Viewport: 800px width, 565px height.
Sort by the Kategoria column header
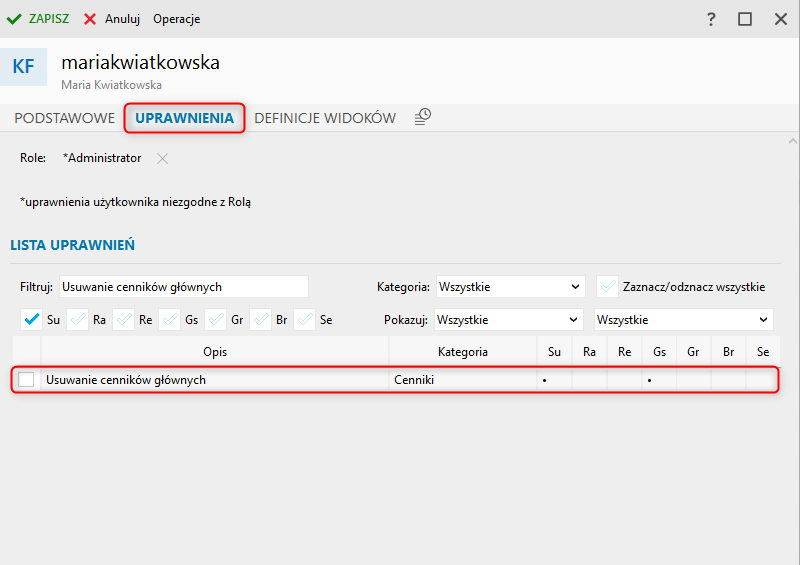[x=463, y=352]
